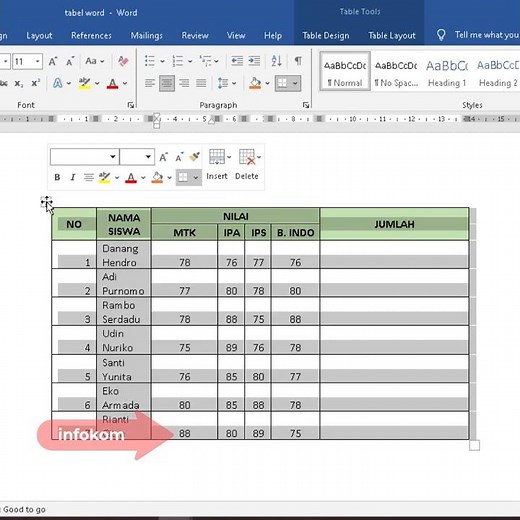
Task: Click Clear All Formatting icon
Action: click(x=123, y=61)
